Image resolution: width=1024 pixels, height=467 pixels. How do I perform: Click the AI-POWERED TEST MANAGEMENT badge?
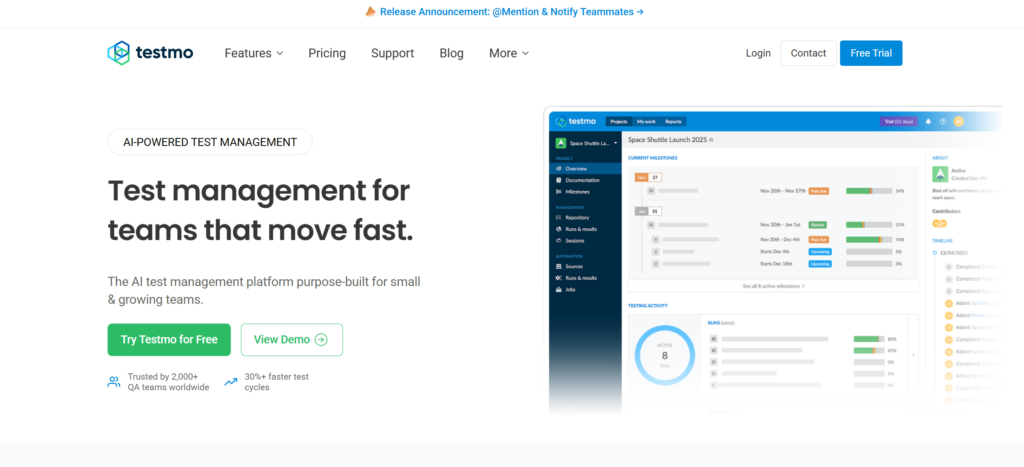pyautogui.click(x=210, y=142)
